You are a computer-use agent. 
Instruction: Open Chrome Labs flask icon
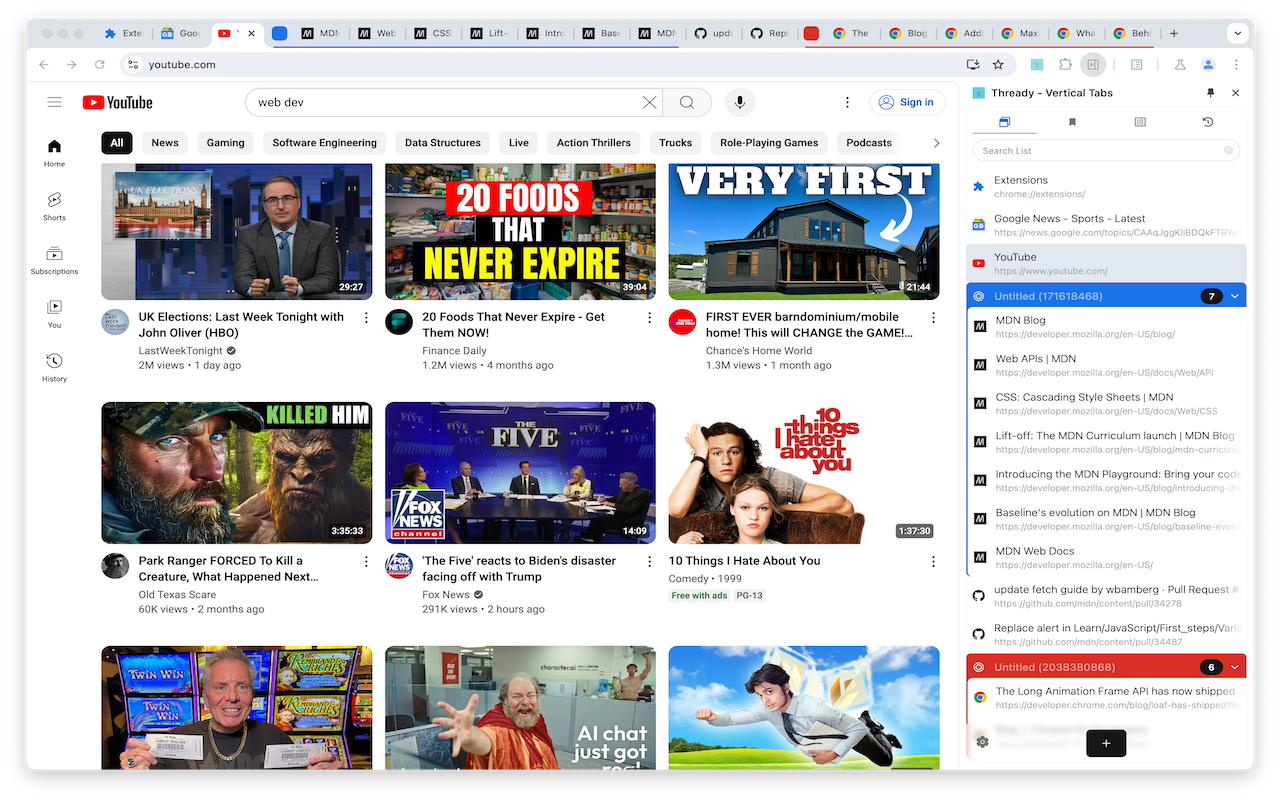1180,65
